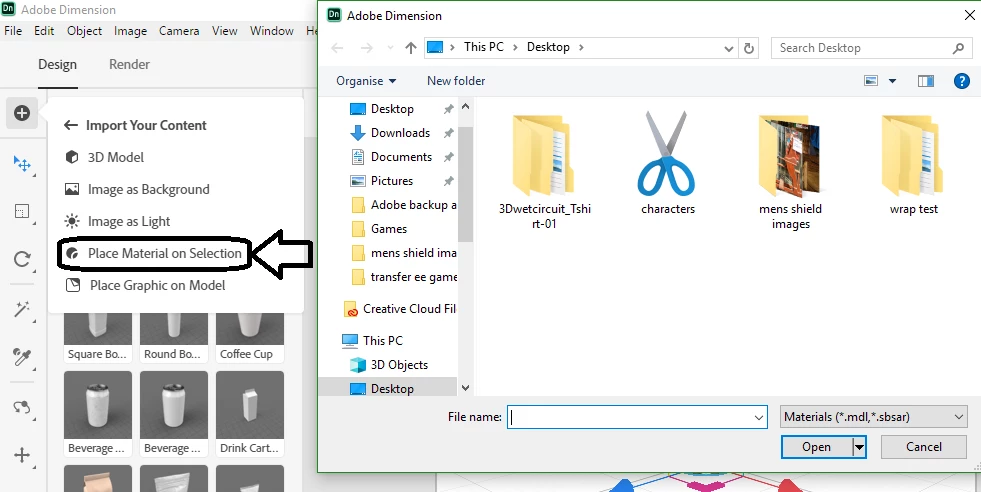Image resolution: width=981 pixels, height=492 pixels.
Task: Click the Add and Import Content plus icon
Action: click(x=22, y=113)
